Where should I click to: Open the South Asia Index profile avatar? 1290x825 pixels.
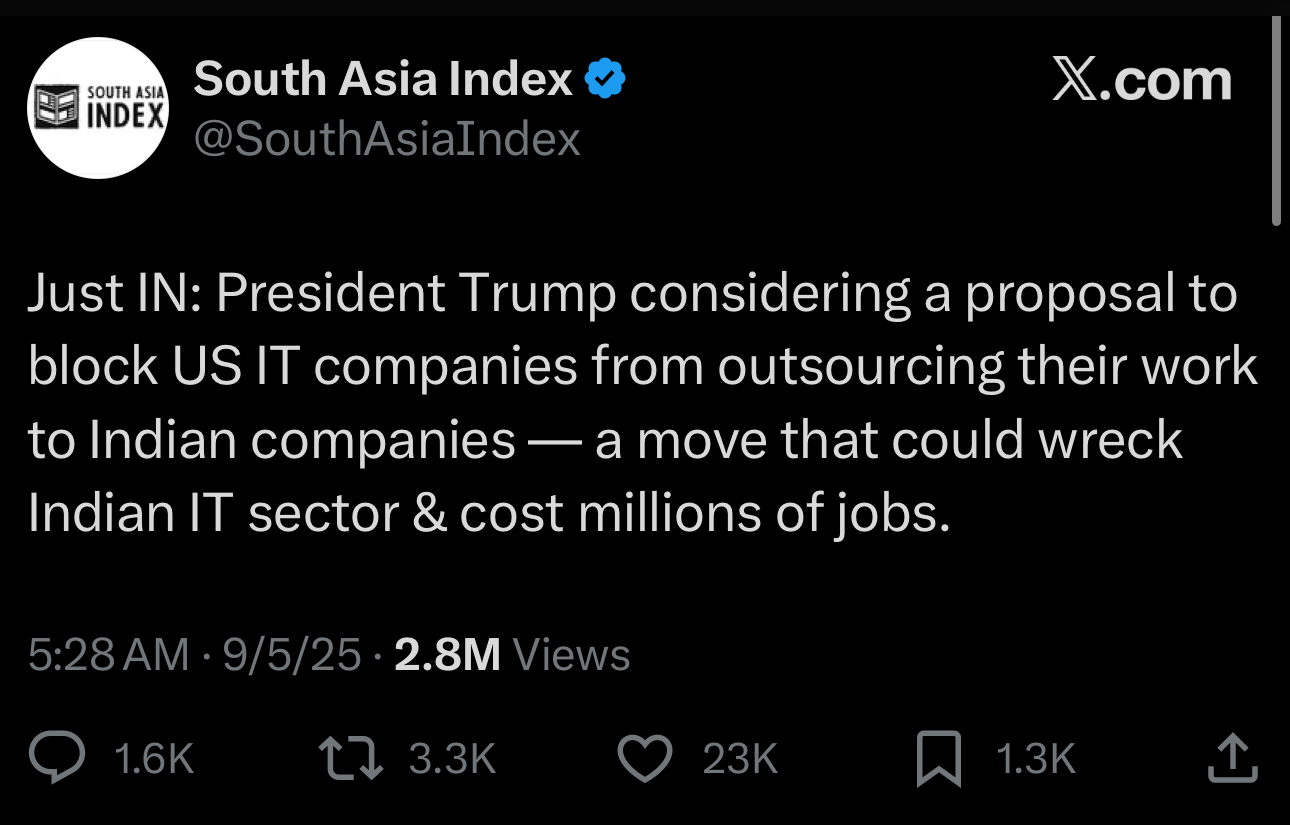[98, 108]
